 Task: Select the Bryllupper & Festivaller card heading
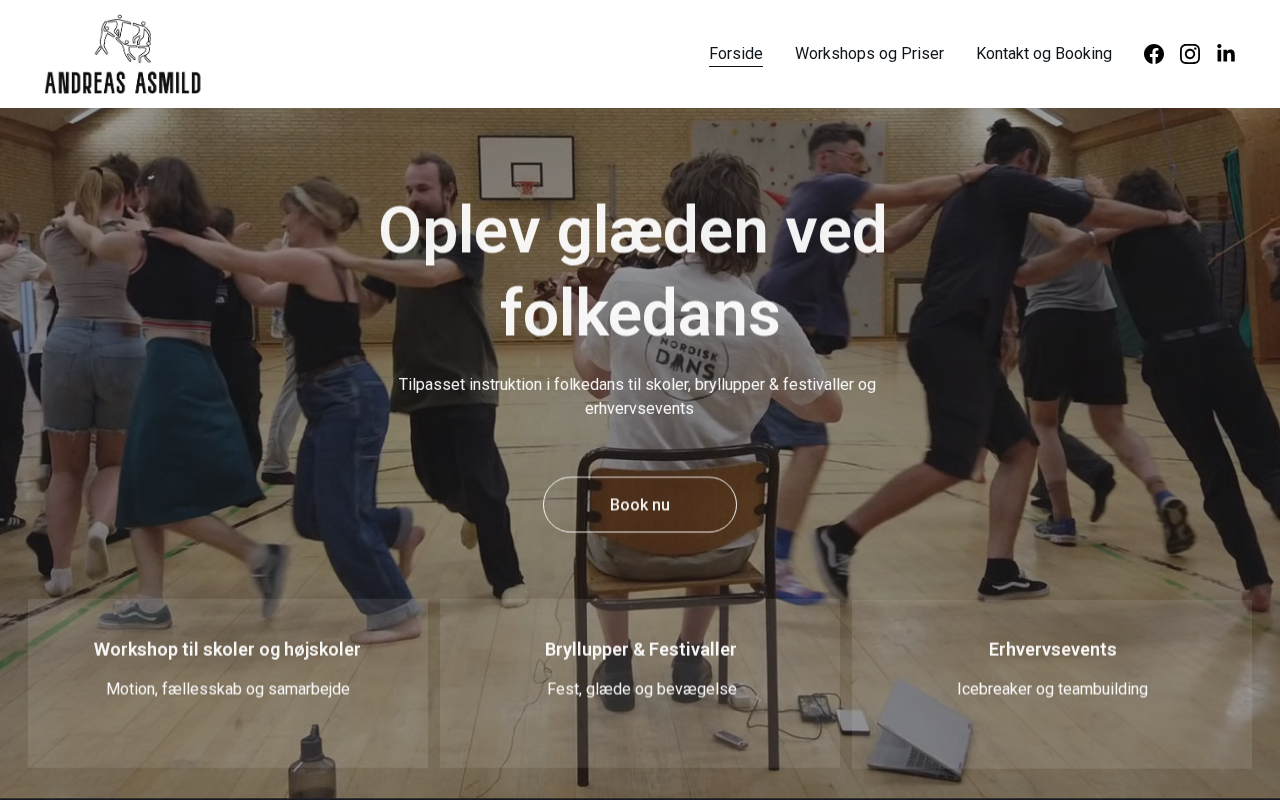coord(640,650)
